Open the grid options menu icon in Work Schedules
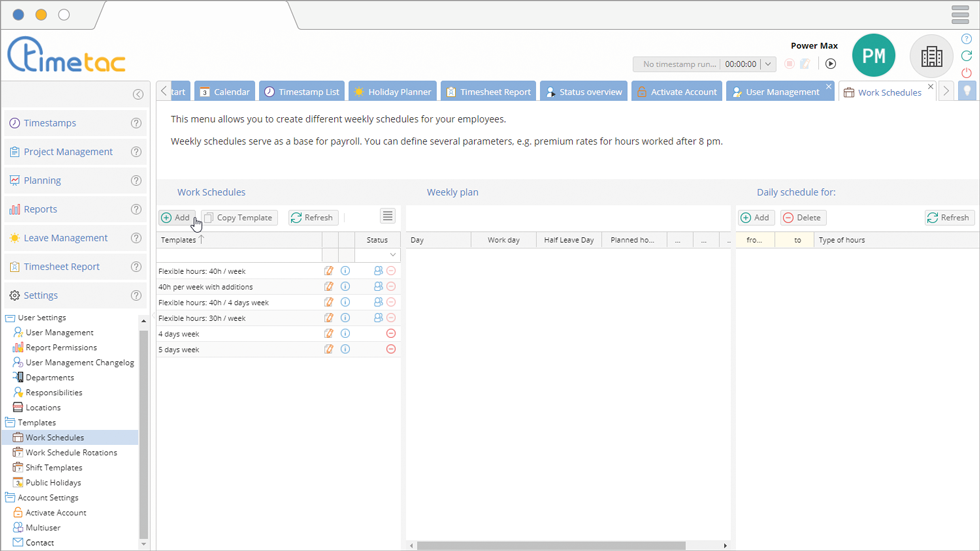 [x=387, y=216]
